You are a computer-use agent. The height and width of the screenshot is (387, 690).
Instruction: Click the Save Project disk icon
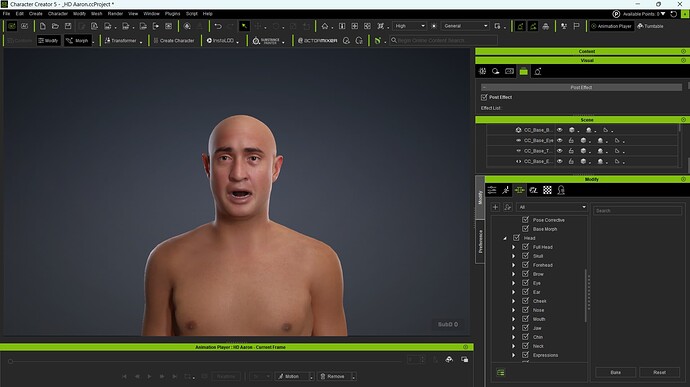point(68,26)
